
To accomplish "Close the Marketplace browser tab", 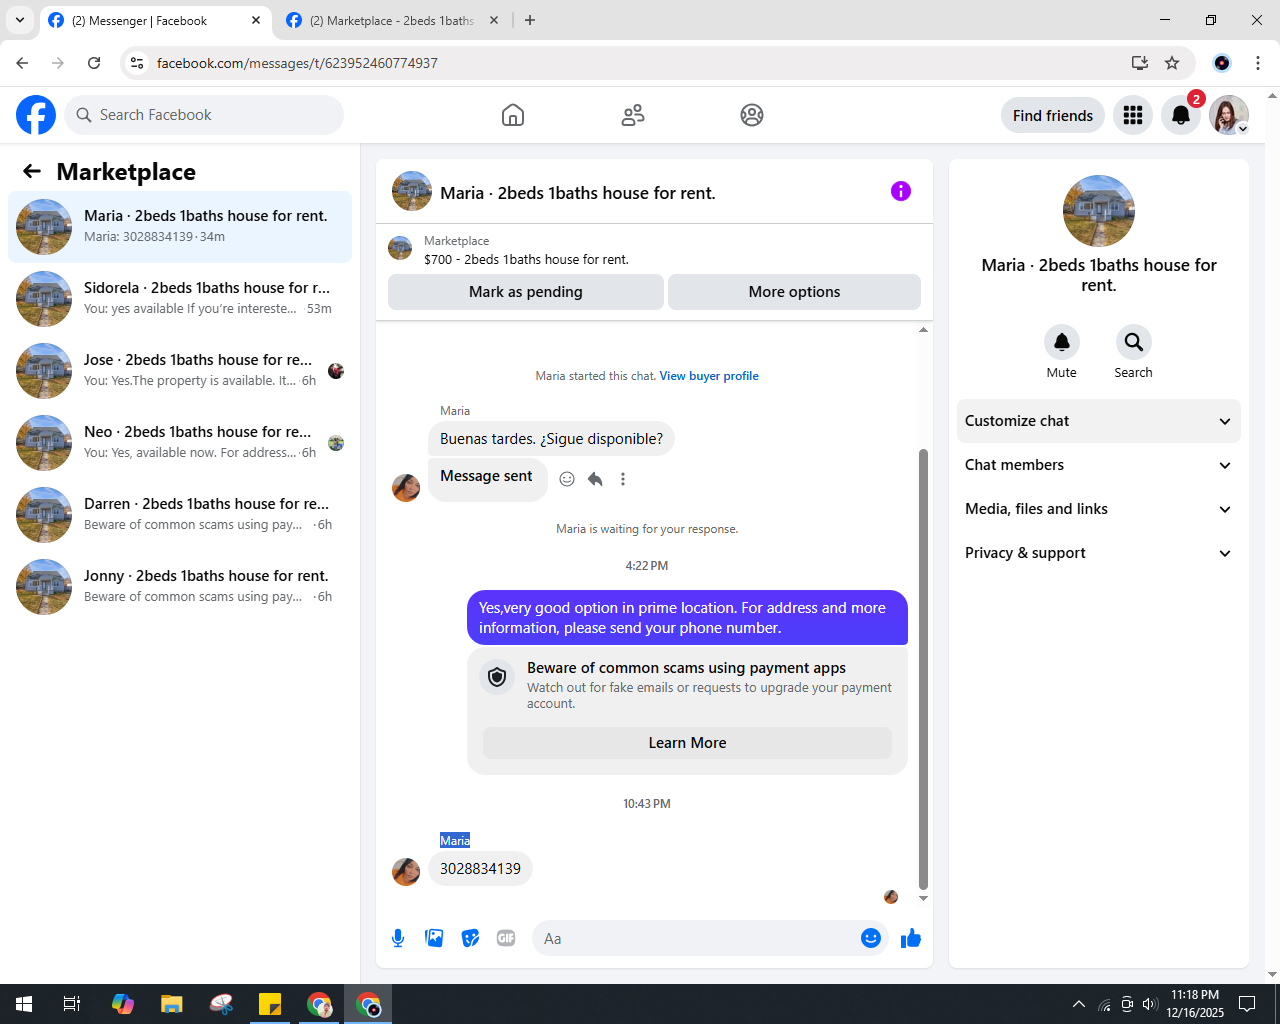I will pyautogui.click(x=493, y=20).
